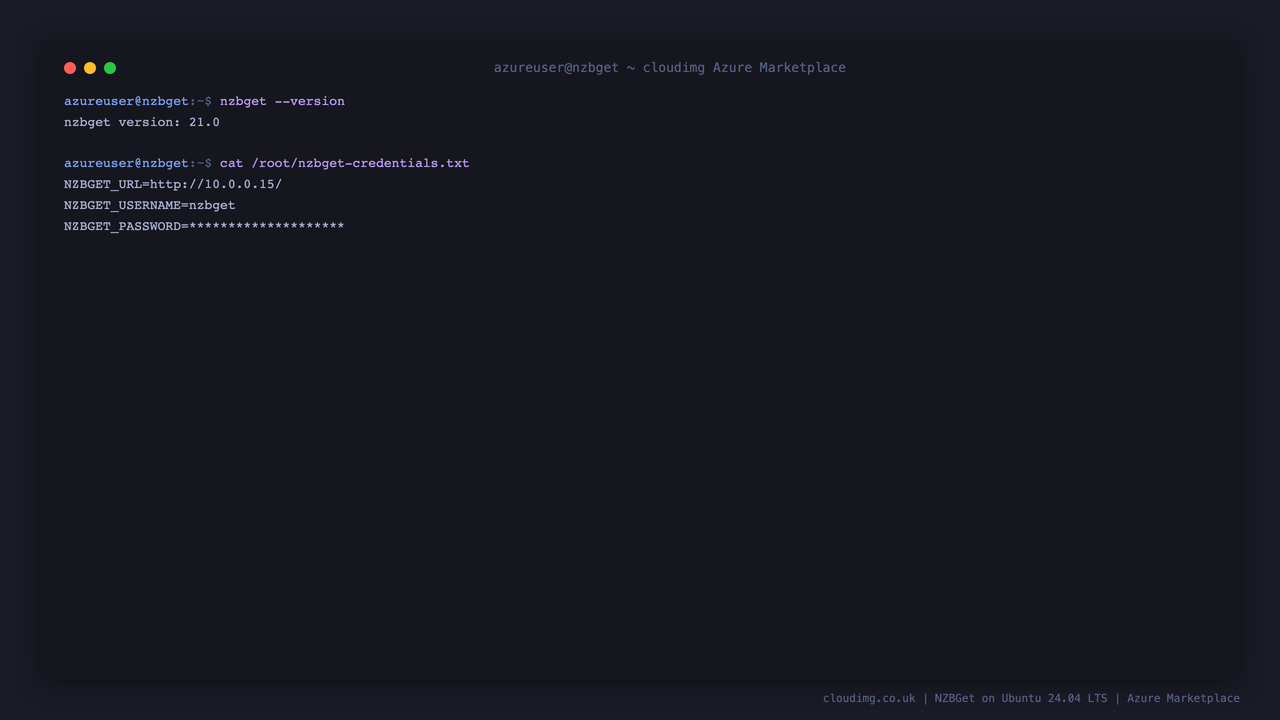The image size is (1280, 720).
Task: Click the green maximize window dot
Action: coord(110,68)
